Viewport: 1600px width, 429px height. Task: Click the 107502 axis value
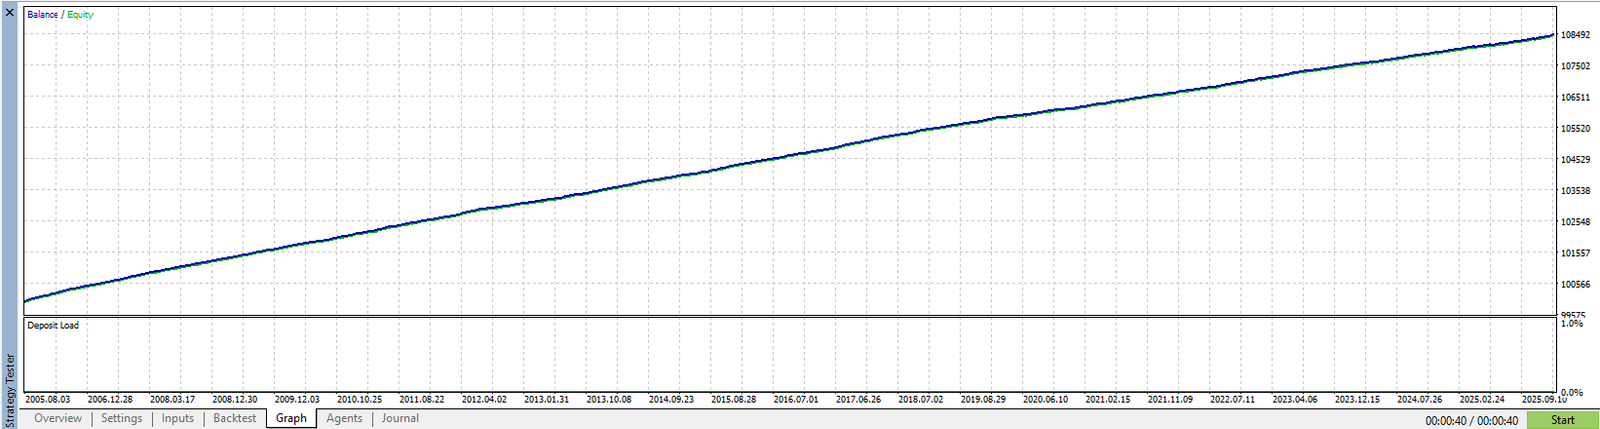click(x=1575, y=66)
